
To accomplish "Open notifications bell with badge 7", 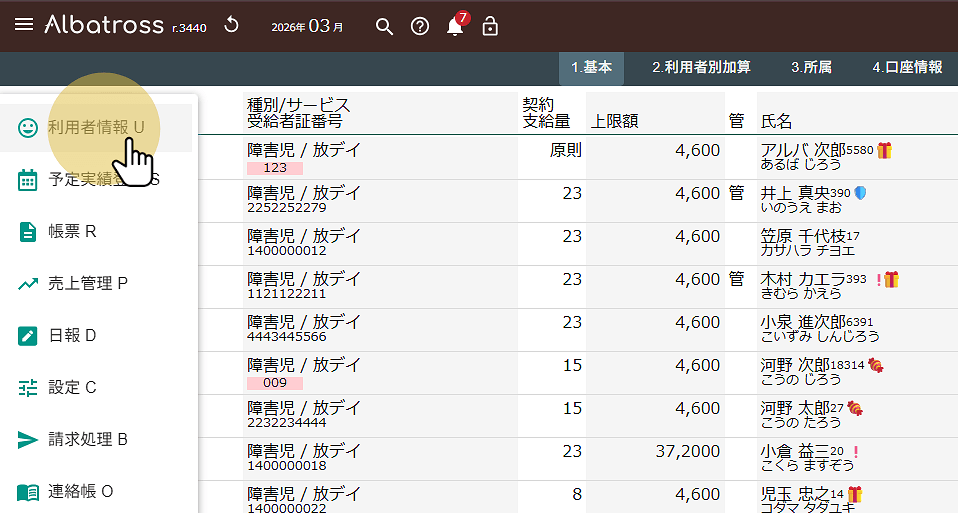I will pos(455,26).
